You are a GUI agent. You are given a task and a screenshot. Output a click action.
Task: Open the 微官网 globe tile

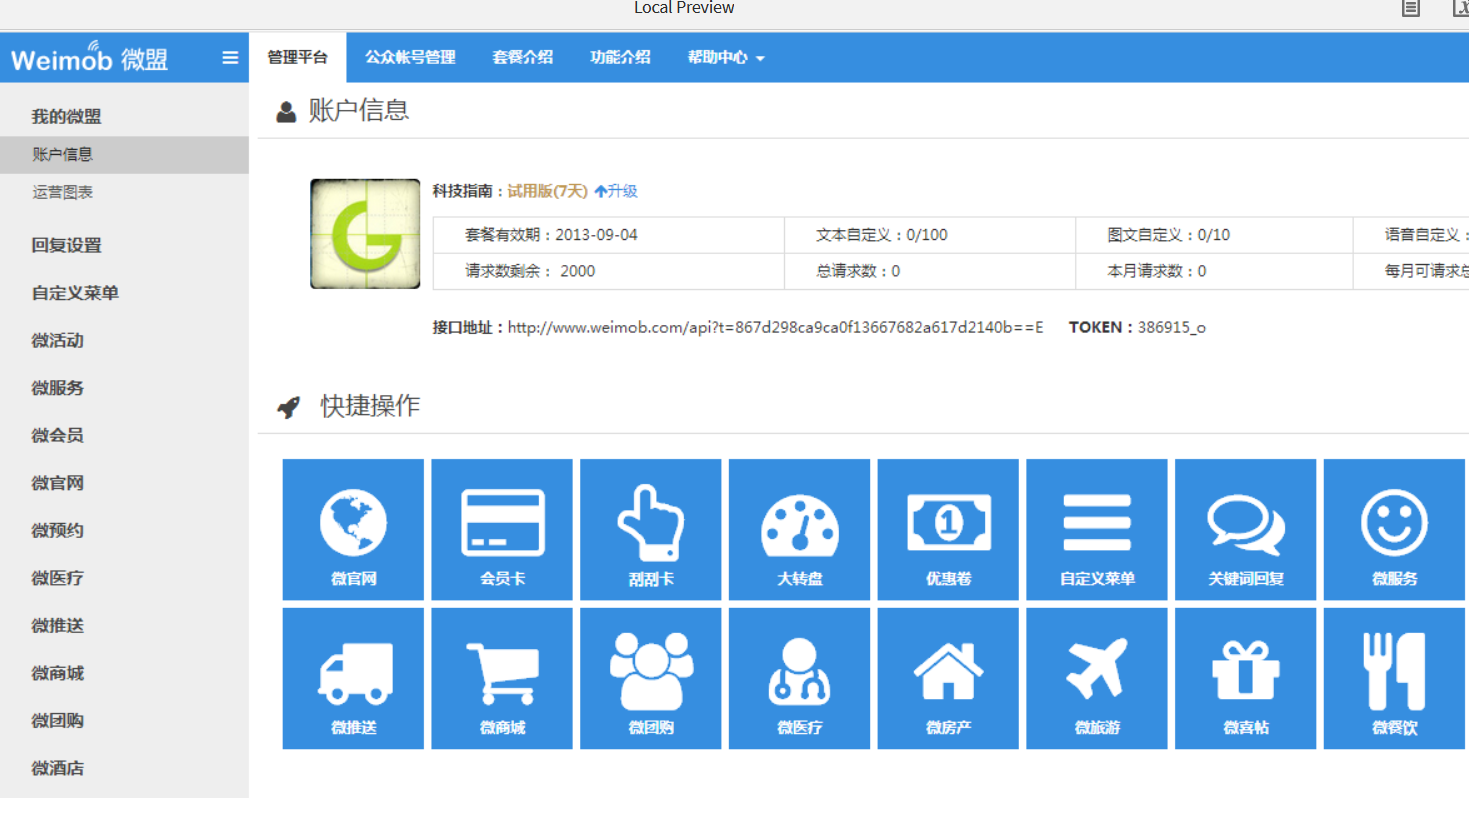[353, 530]
